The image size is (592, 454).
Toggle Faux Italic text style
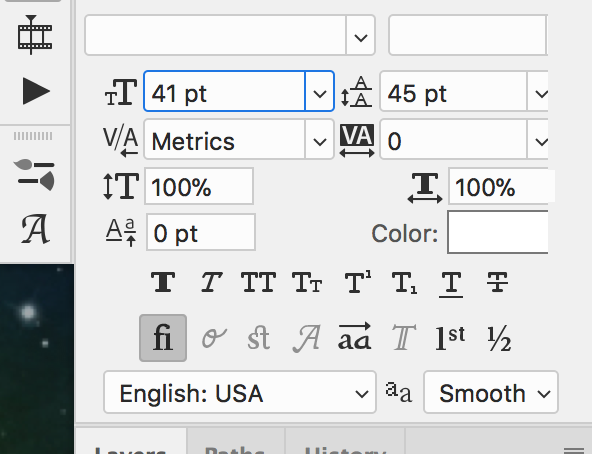211,282
